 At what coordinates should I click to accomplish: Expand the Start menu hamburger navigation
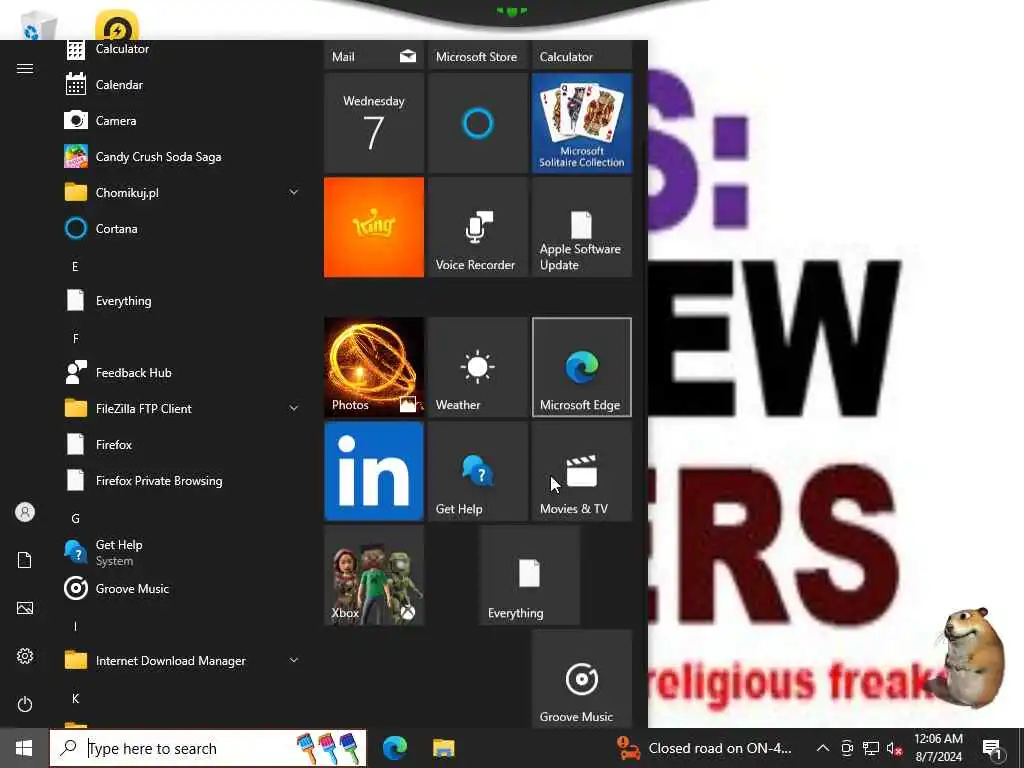[x=25, y=69]
